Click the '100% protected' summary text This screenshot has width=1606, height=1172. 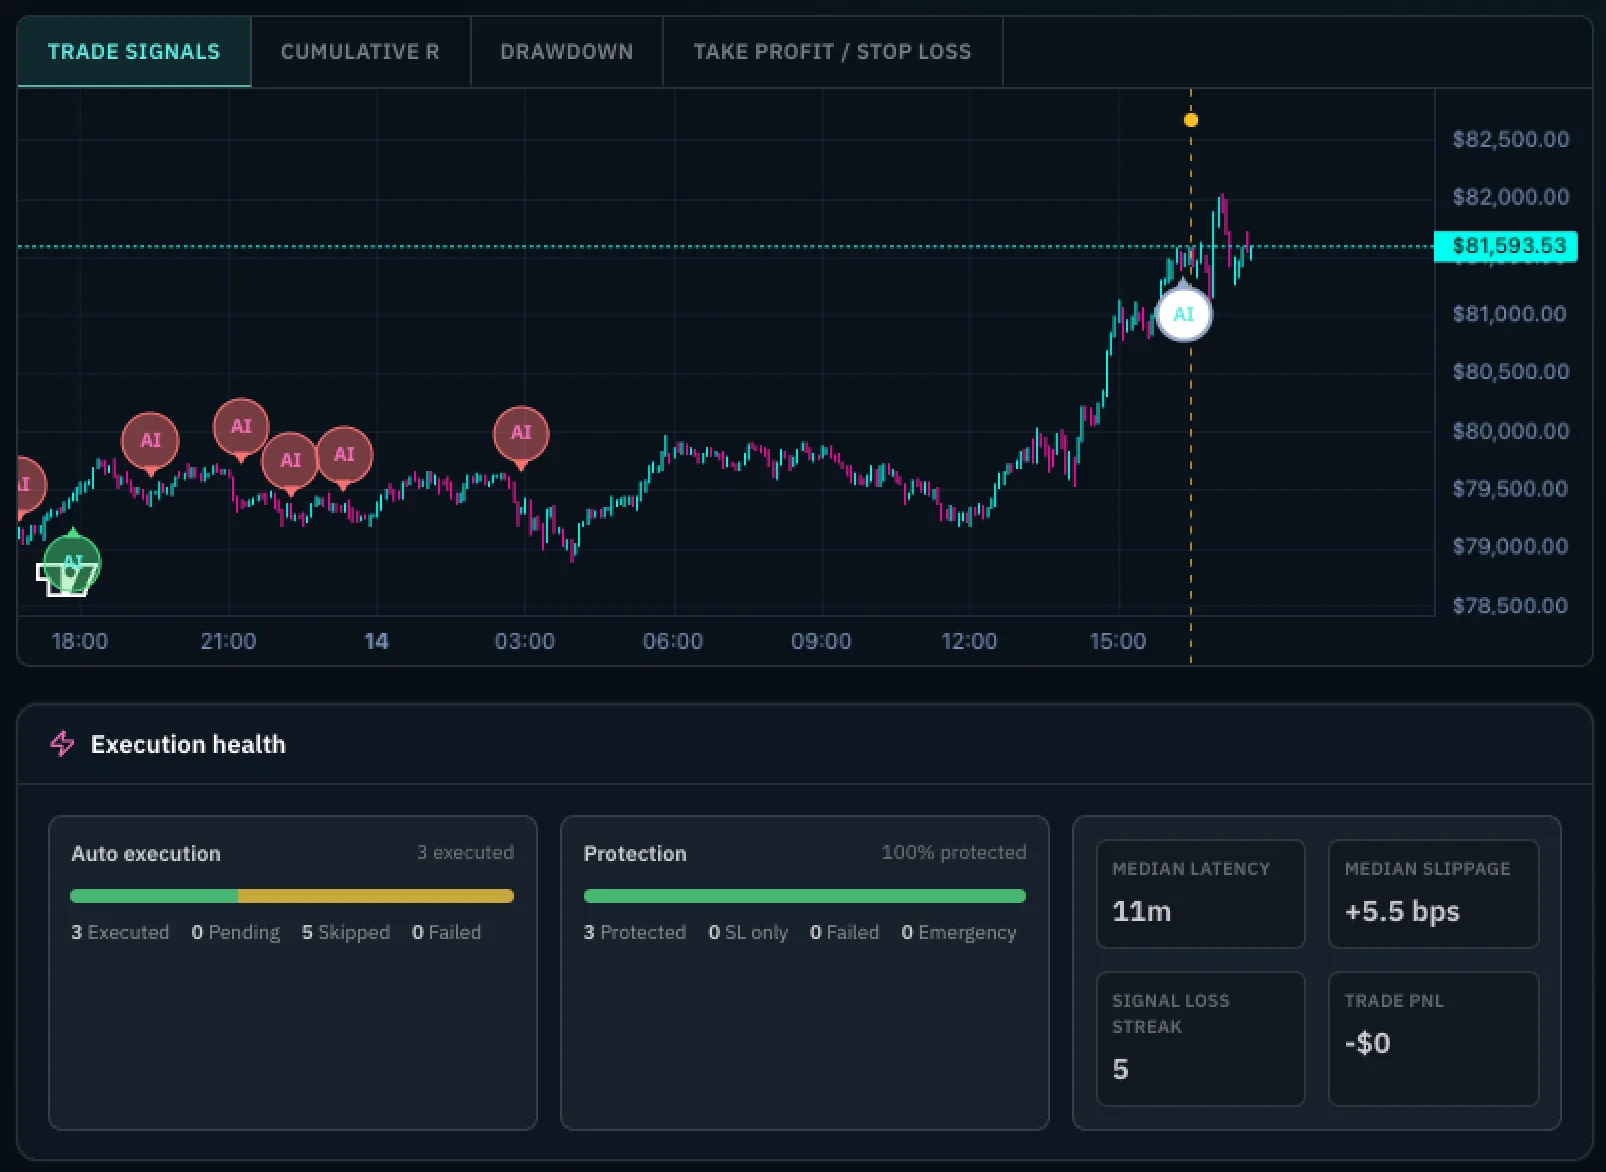click(954, 852)
